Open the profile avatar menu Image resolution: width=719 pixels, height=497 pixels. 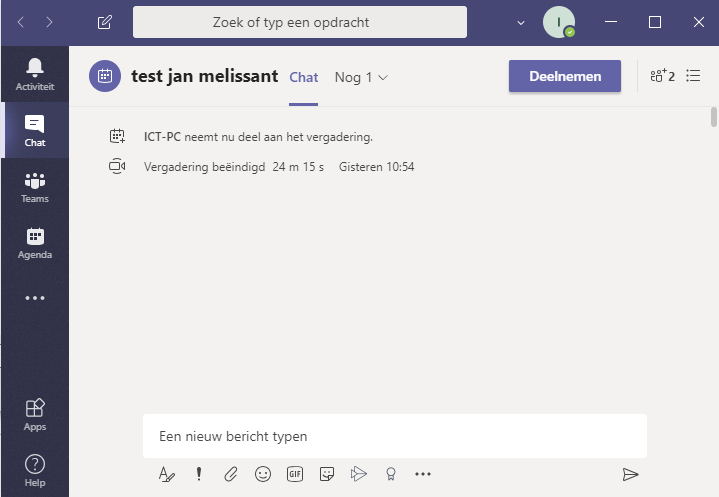[559, 22]
